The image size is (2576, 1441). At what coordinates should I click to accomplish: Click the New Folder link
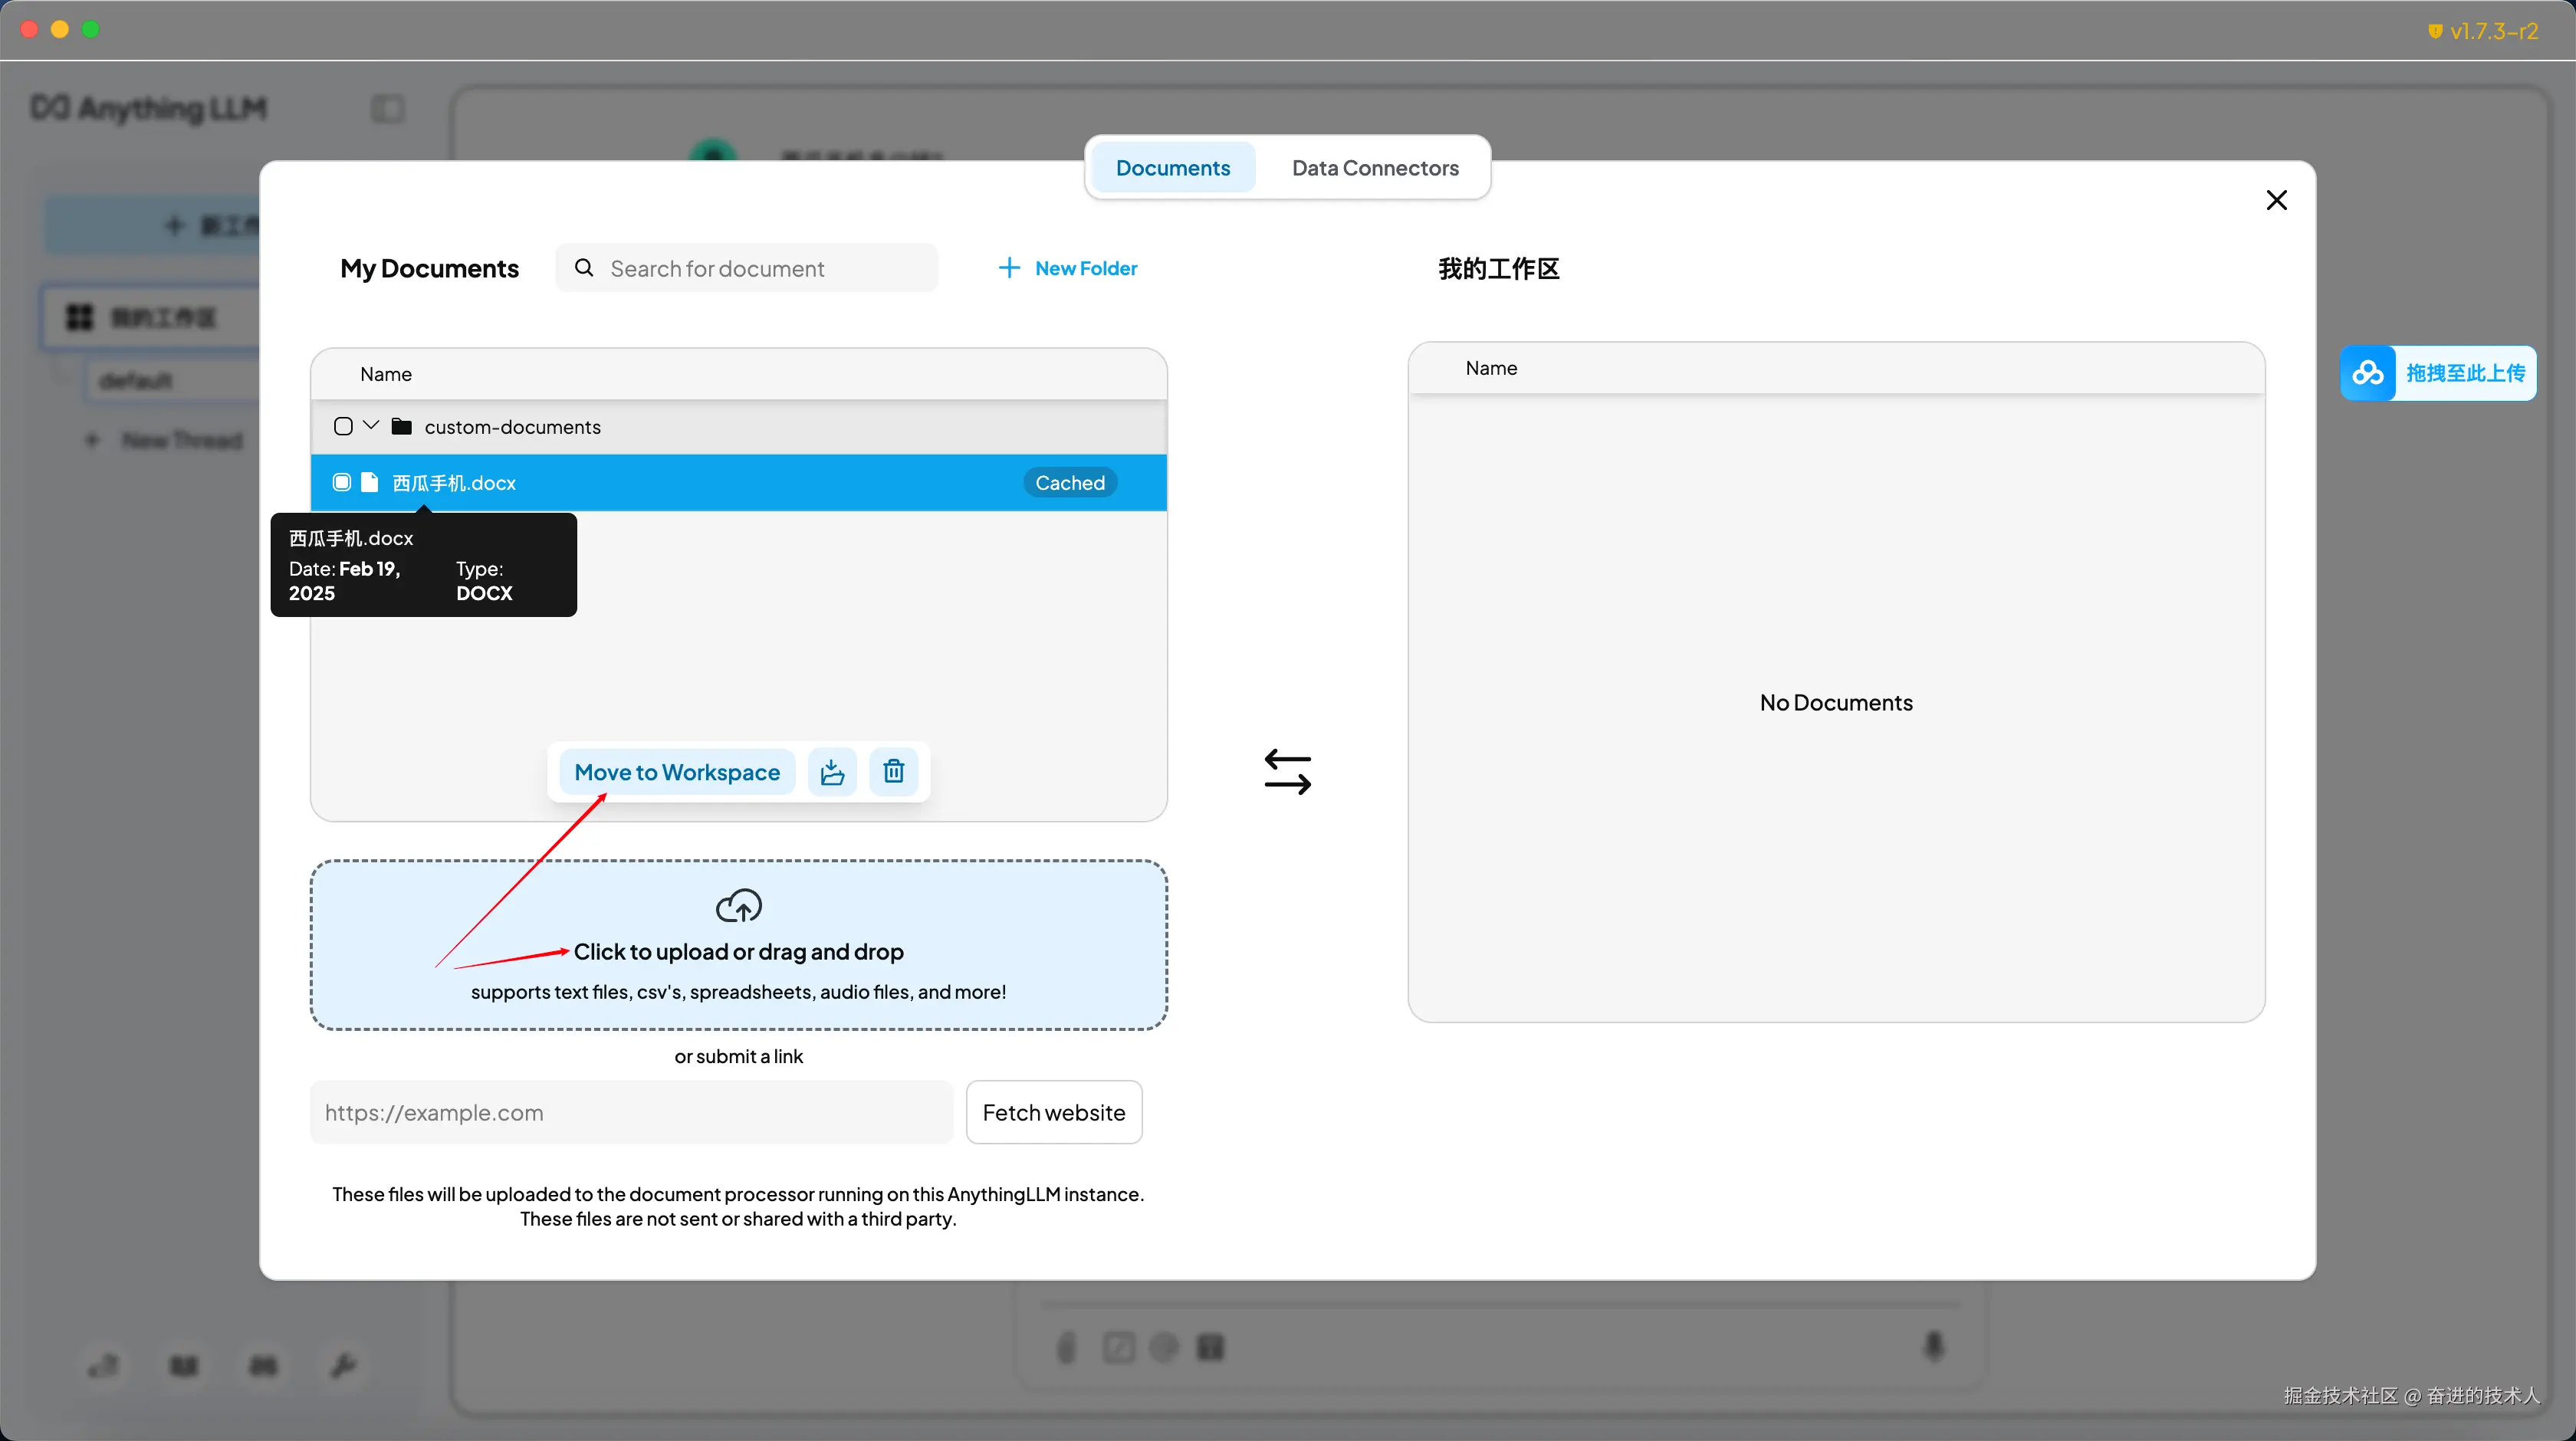pyautogui.click(x=1086, y=268)
